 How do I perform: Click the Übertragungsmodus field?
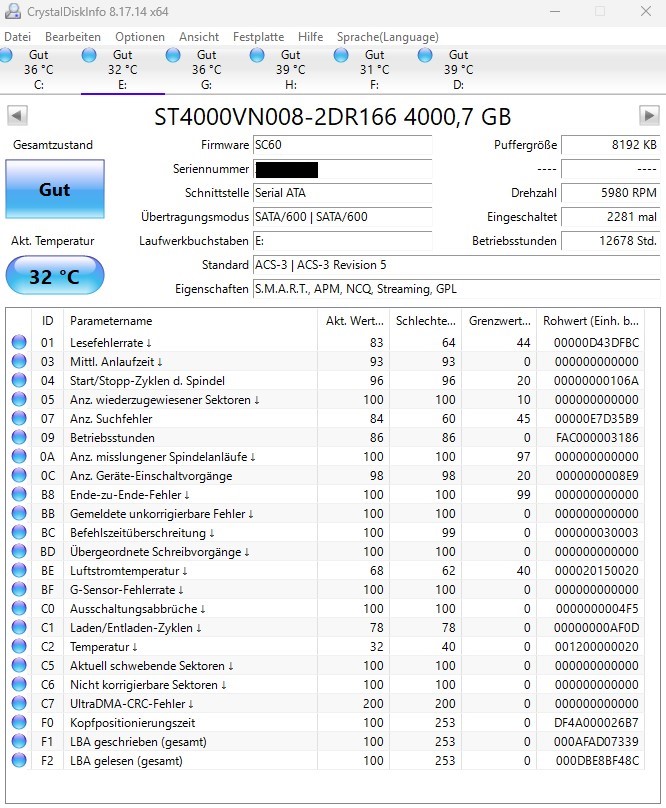(342, 216)
